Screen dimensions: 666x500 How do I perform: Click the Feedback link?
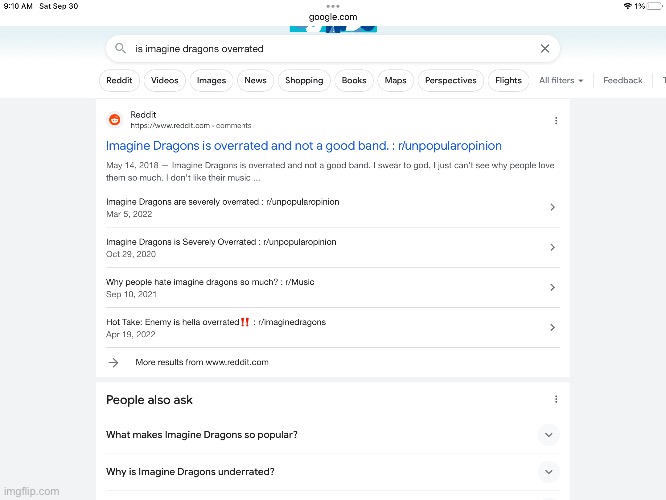623,80
